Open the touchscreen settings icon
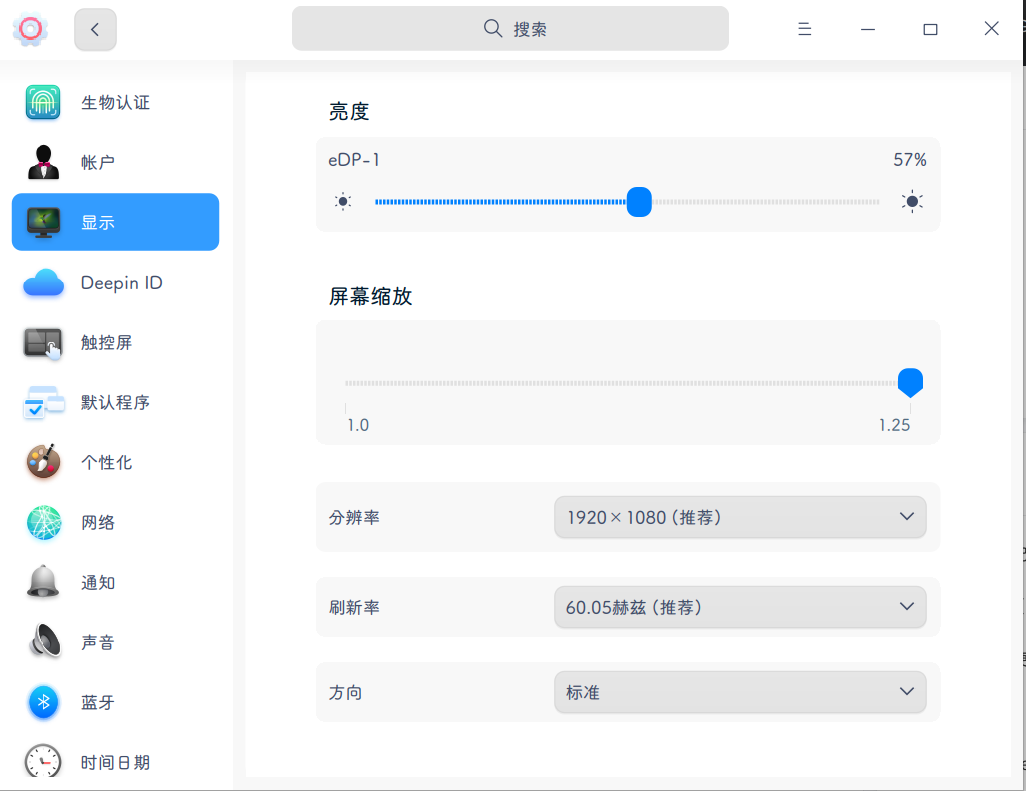This screenshot has height=791, width=1026. point(43,343)
